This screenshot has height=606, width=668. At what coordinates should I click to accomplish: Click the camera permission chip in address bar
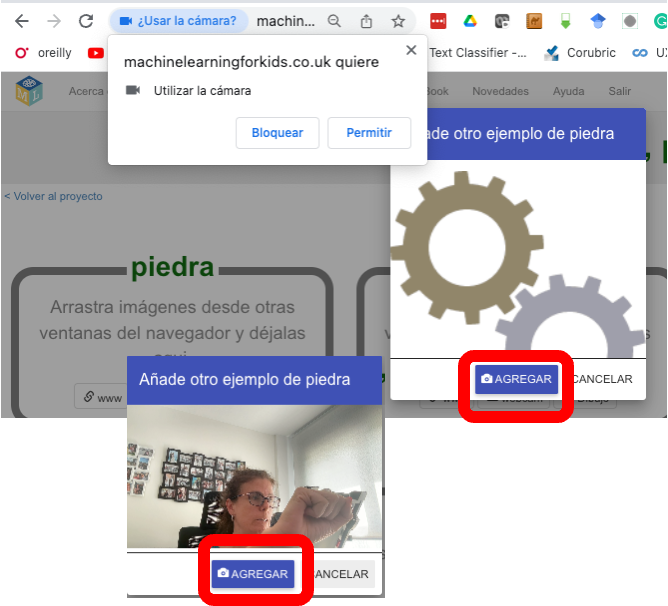point(178,21)
